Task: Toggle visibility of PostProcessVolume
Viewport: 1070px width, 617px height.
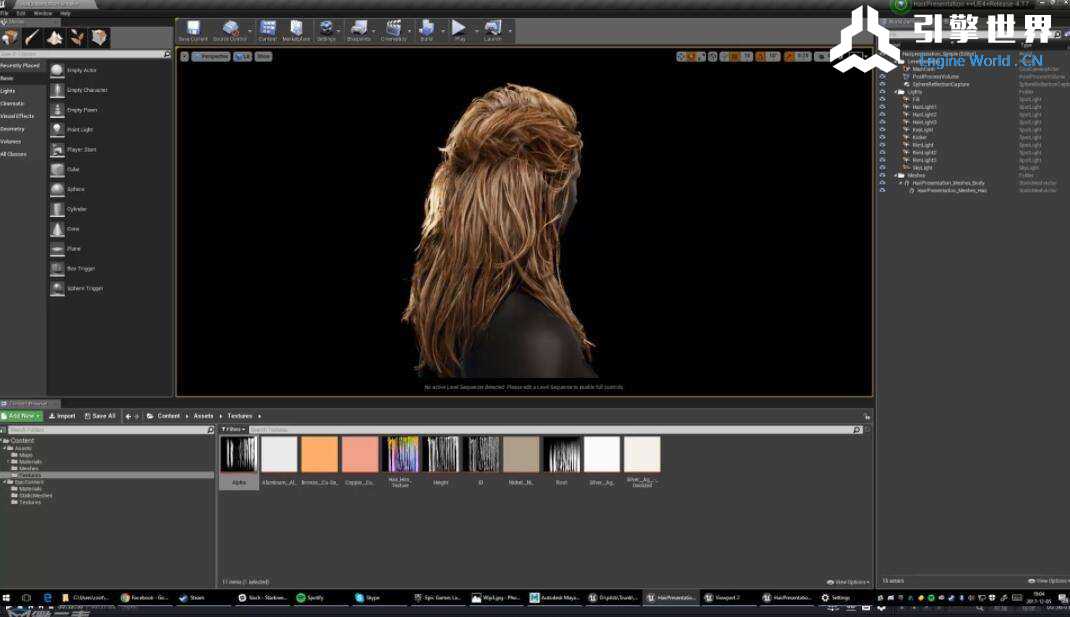Action: click(882, 76)
